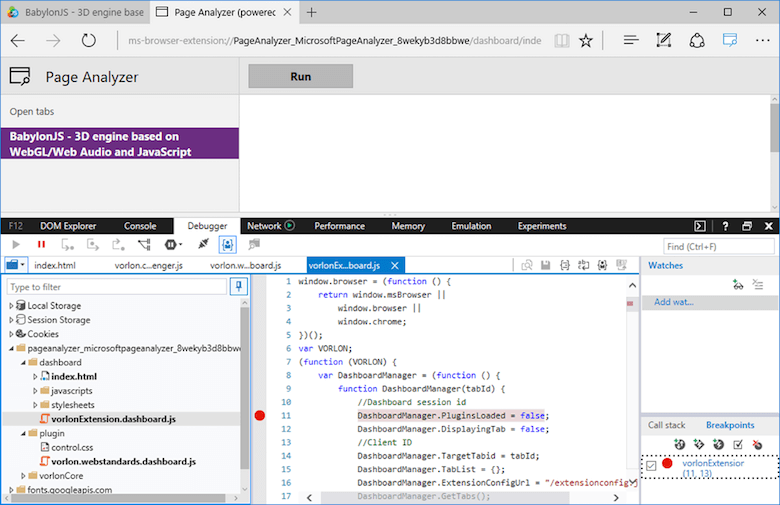Click the pin icon beside filter box
Screen dimensions: 780x505
point(239,286)
